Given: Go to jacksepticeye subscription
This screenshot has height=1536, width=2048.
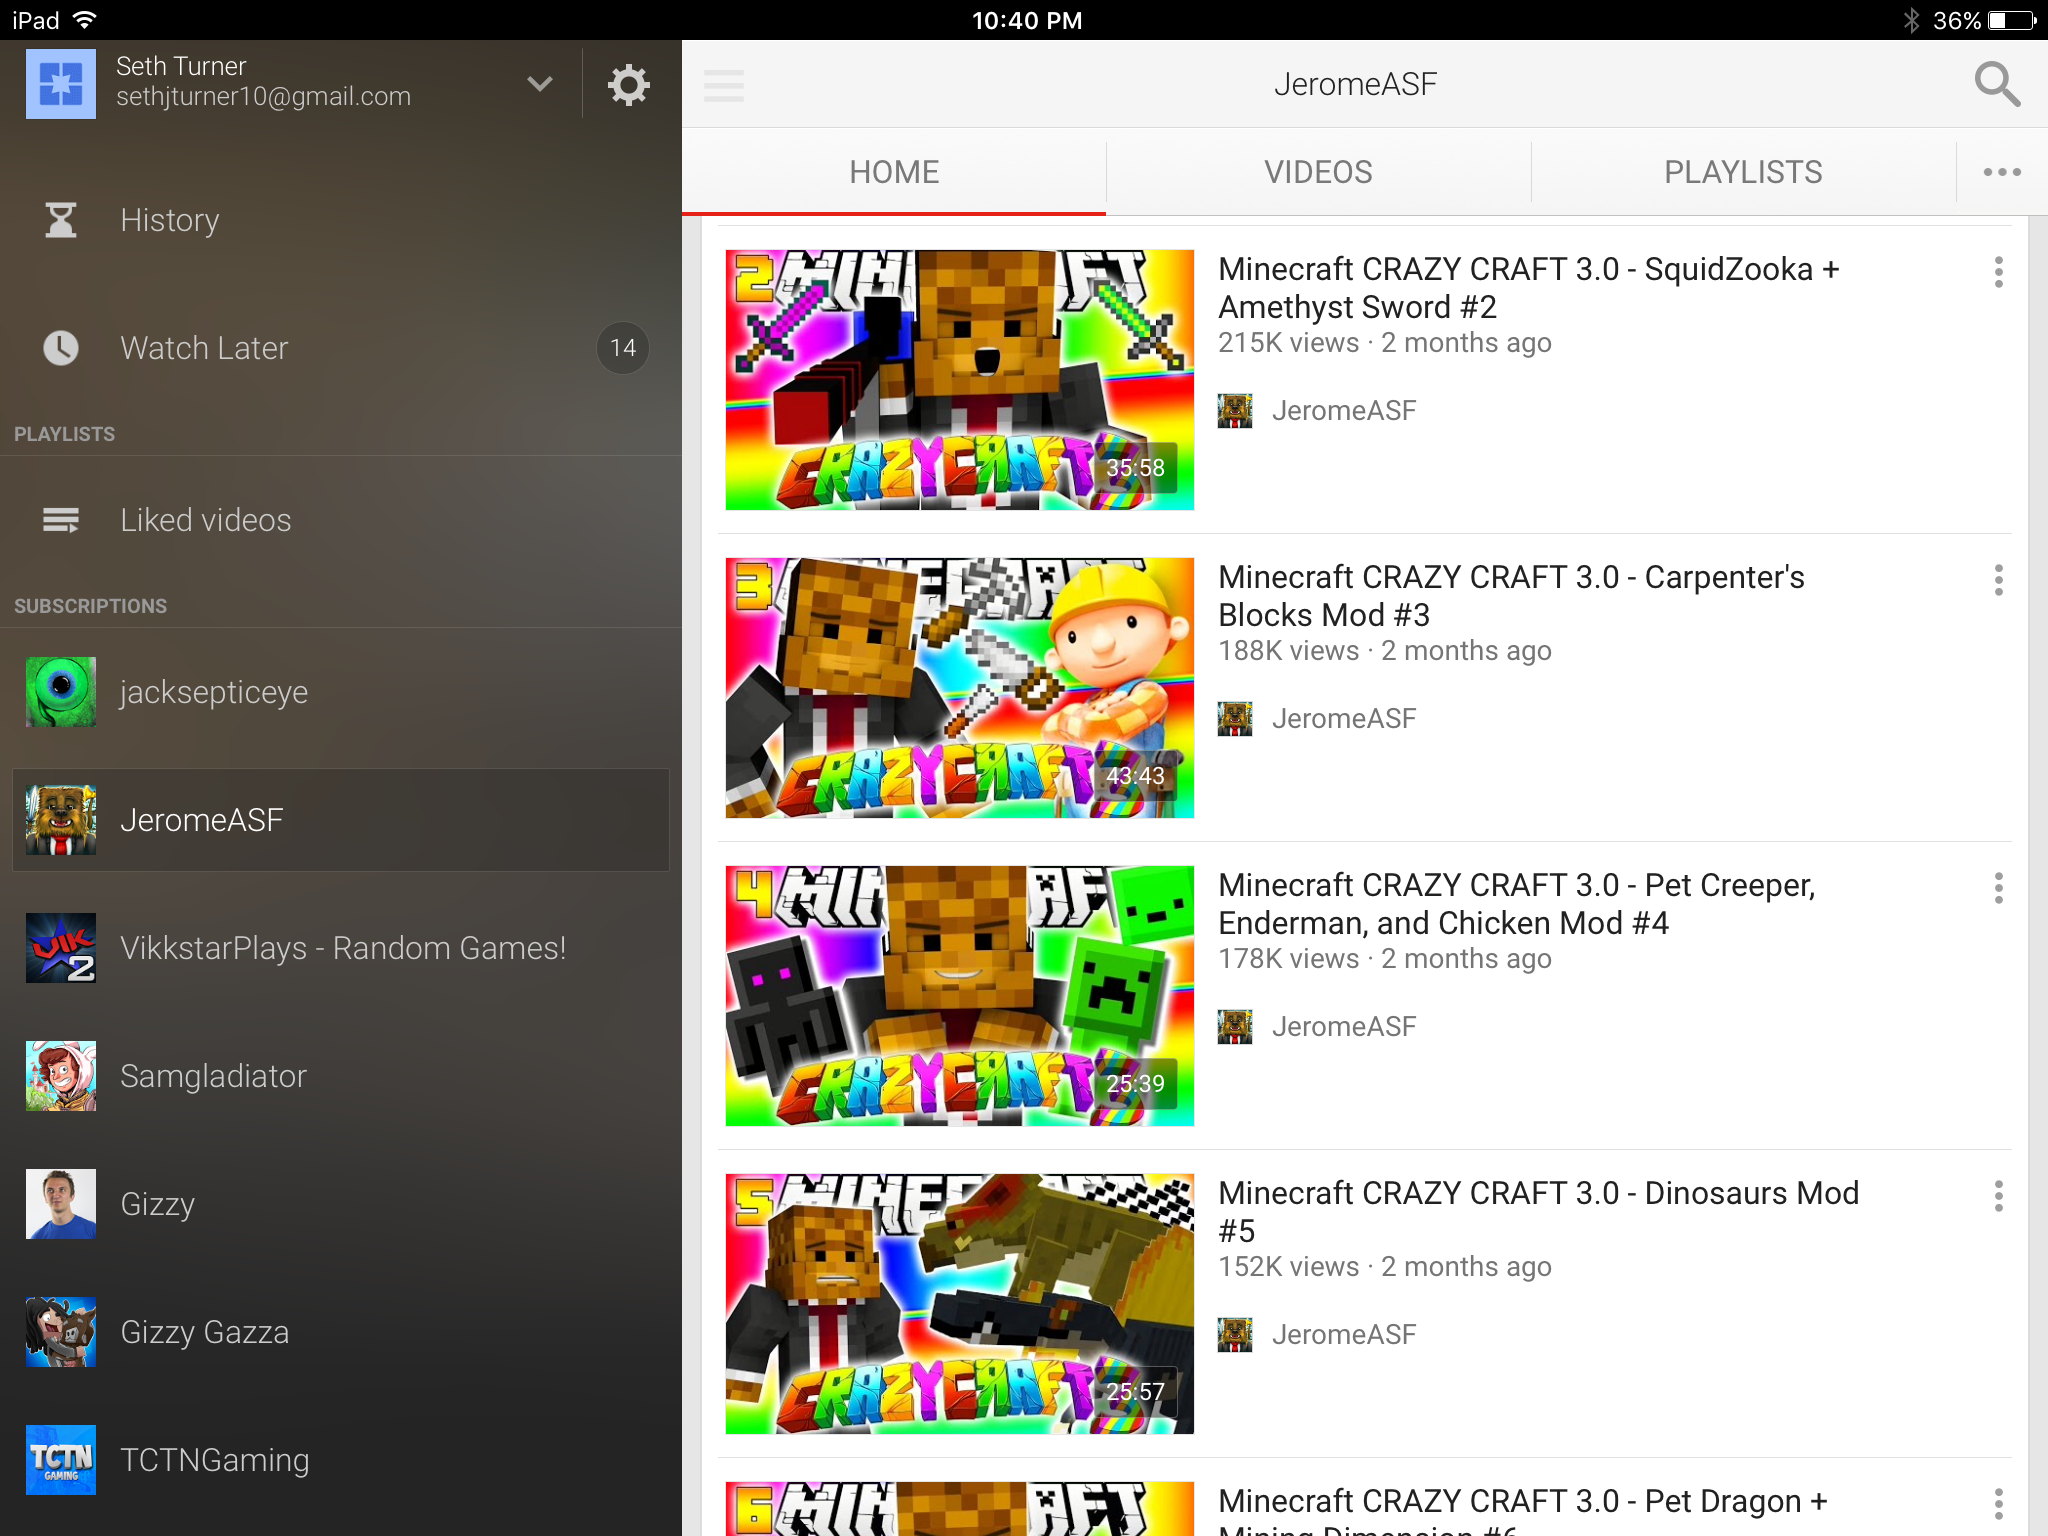Looking at the screenshot, I should coord(341,692).
